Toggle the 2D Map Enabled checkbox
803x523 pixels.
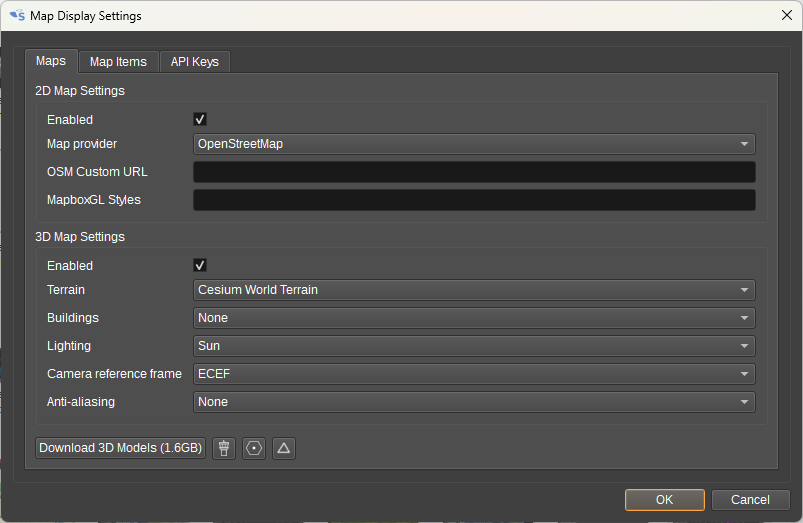[x=200, y=119]
